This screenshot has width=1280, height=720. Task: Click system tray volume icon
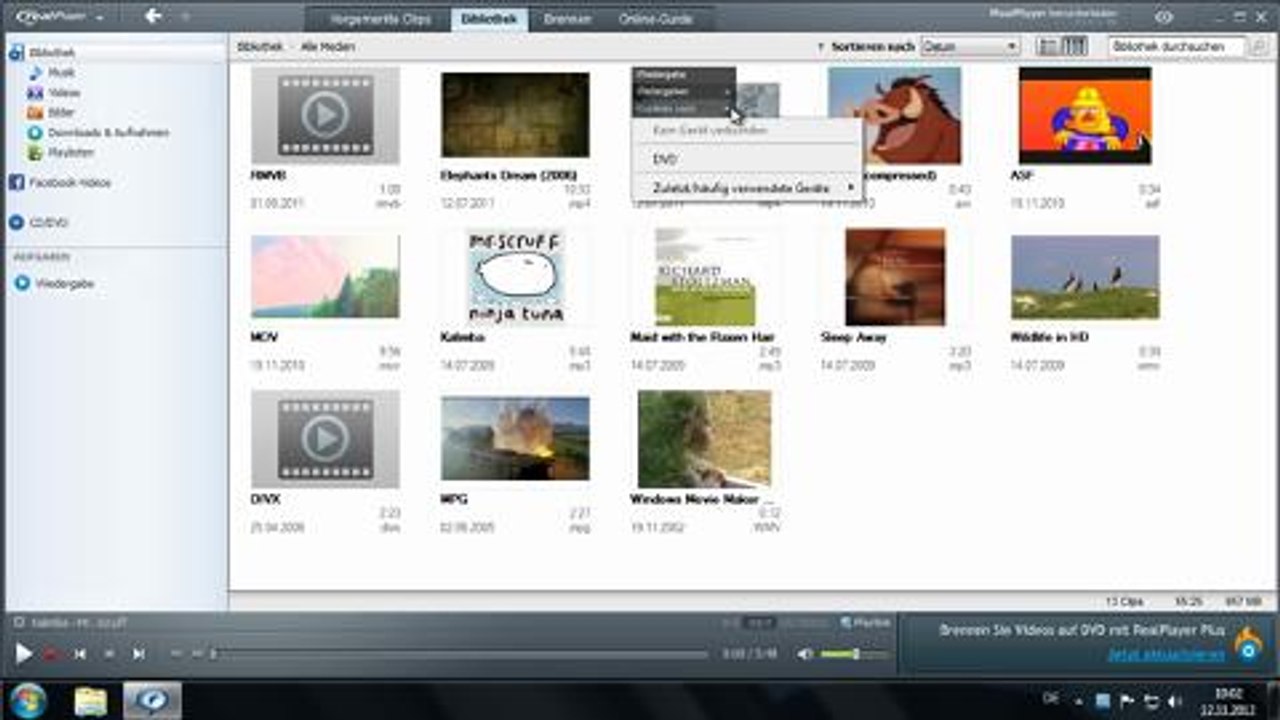[x=1174, y=701]
